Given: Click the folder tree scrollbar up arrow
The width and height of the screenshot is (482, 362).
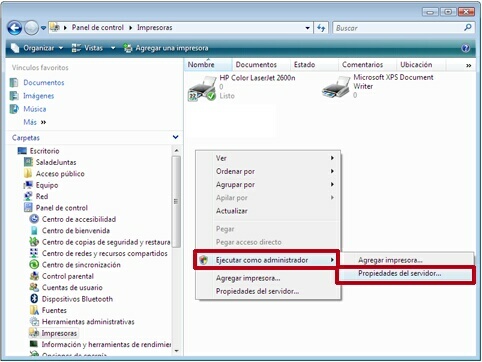Looking at the screenshot, I should tap(176, 151).
